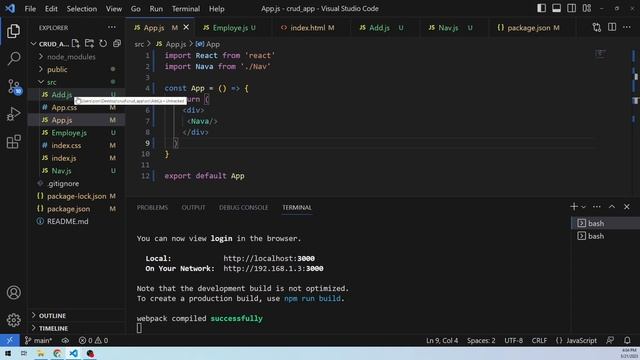Collapse all folders in Explorer
The height and width of the screenshot is (360, 640).
tap(117, 44)
